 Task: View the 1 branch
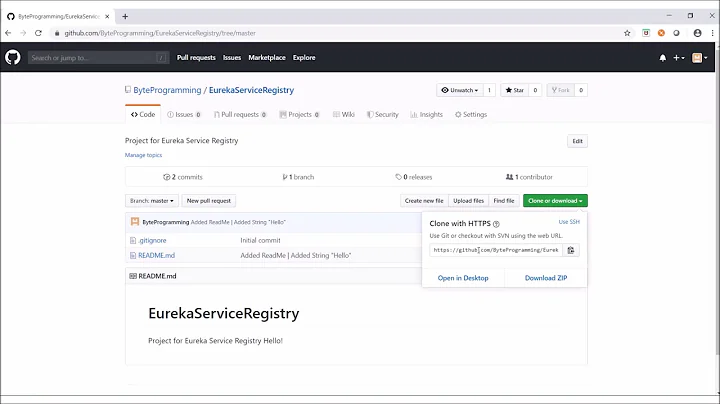(298, 177)
